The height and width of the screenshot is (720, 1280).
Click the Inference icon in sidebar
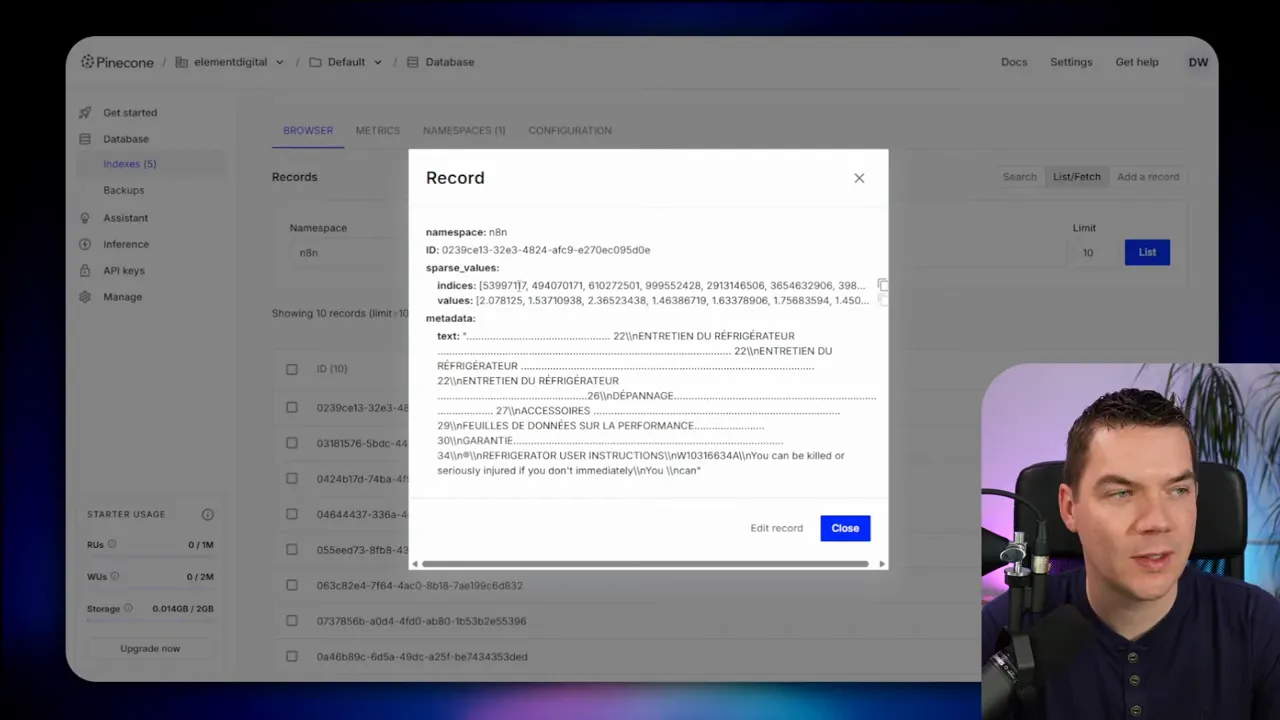point(85,244)
